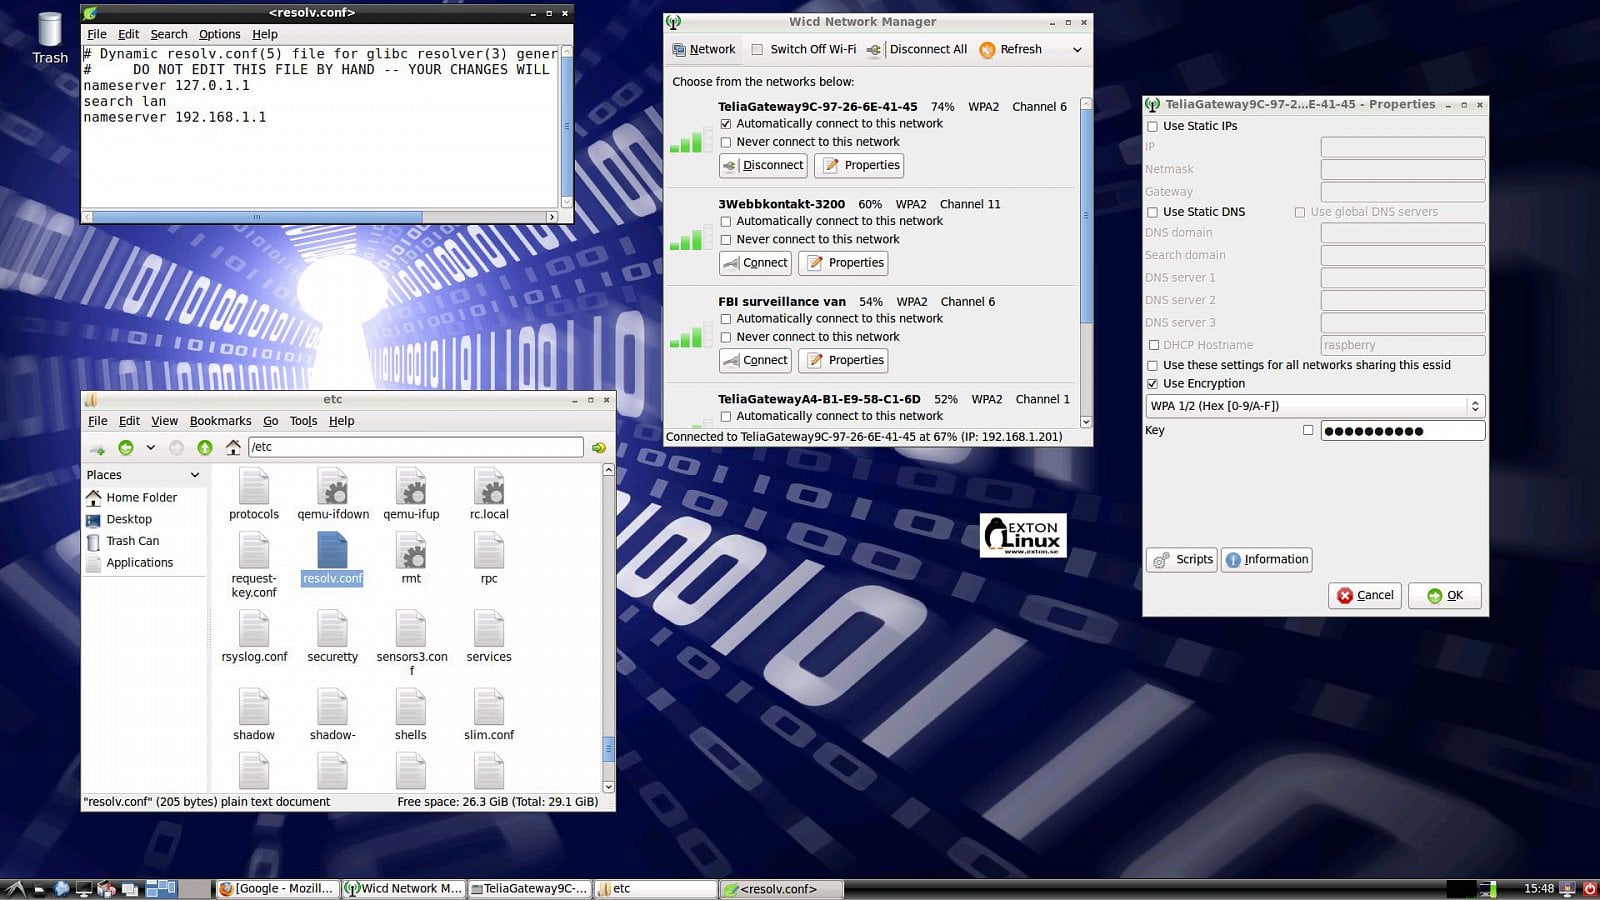Expand the Refresh dropdown arrow in Wicd
Viewport: 1600px width, 900px height.
click(x=1076, y=49)
